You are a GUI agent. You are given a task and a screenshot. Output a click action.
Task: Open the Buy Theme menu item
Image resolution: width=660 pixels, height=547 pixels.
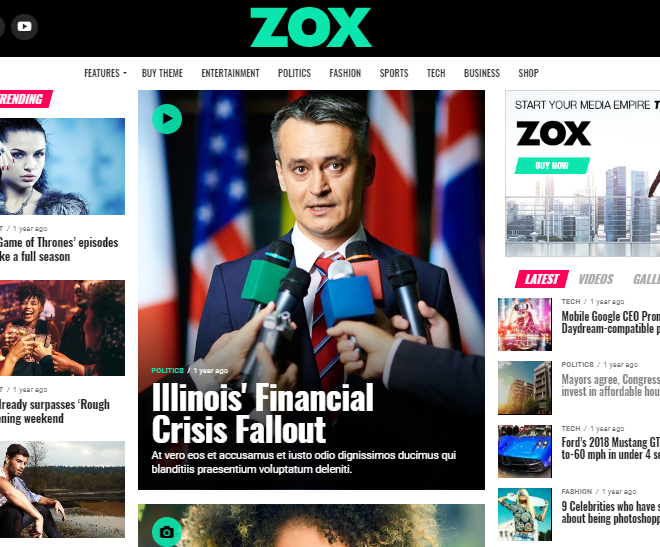pyautogui.click(x=162, y=73)
